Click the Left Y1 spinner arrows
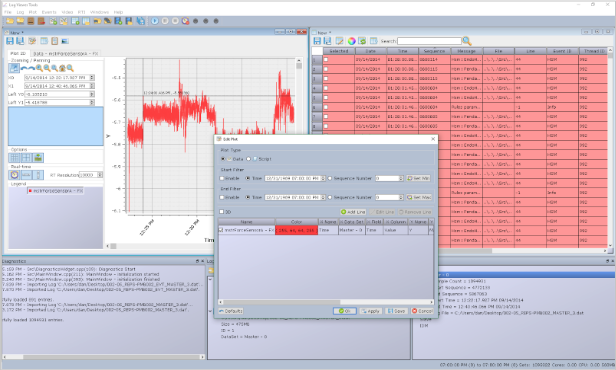Screen dimensions: 616x370 (x=92, y=102)
